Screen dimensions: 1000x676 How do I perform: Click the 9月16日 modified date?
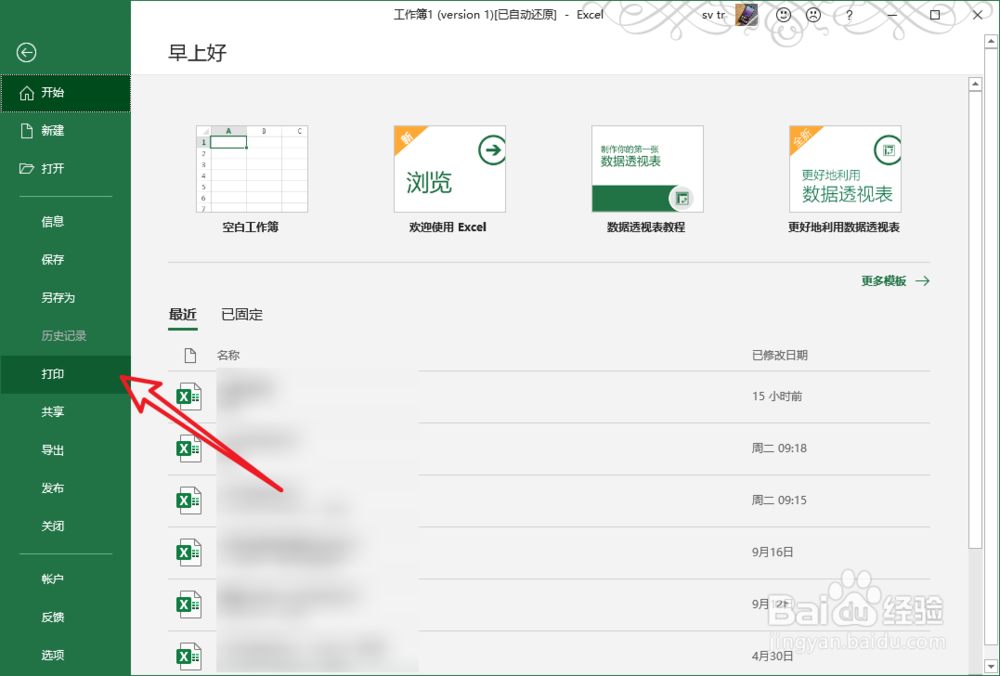point(772,552)
